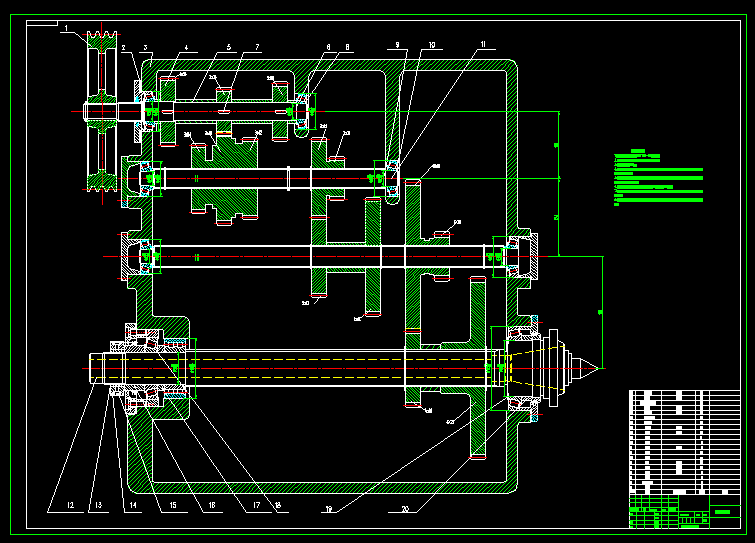Select part callout number 2
Image resolution: width=755 pixels, height=543 pixels.
coord(124,48)
